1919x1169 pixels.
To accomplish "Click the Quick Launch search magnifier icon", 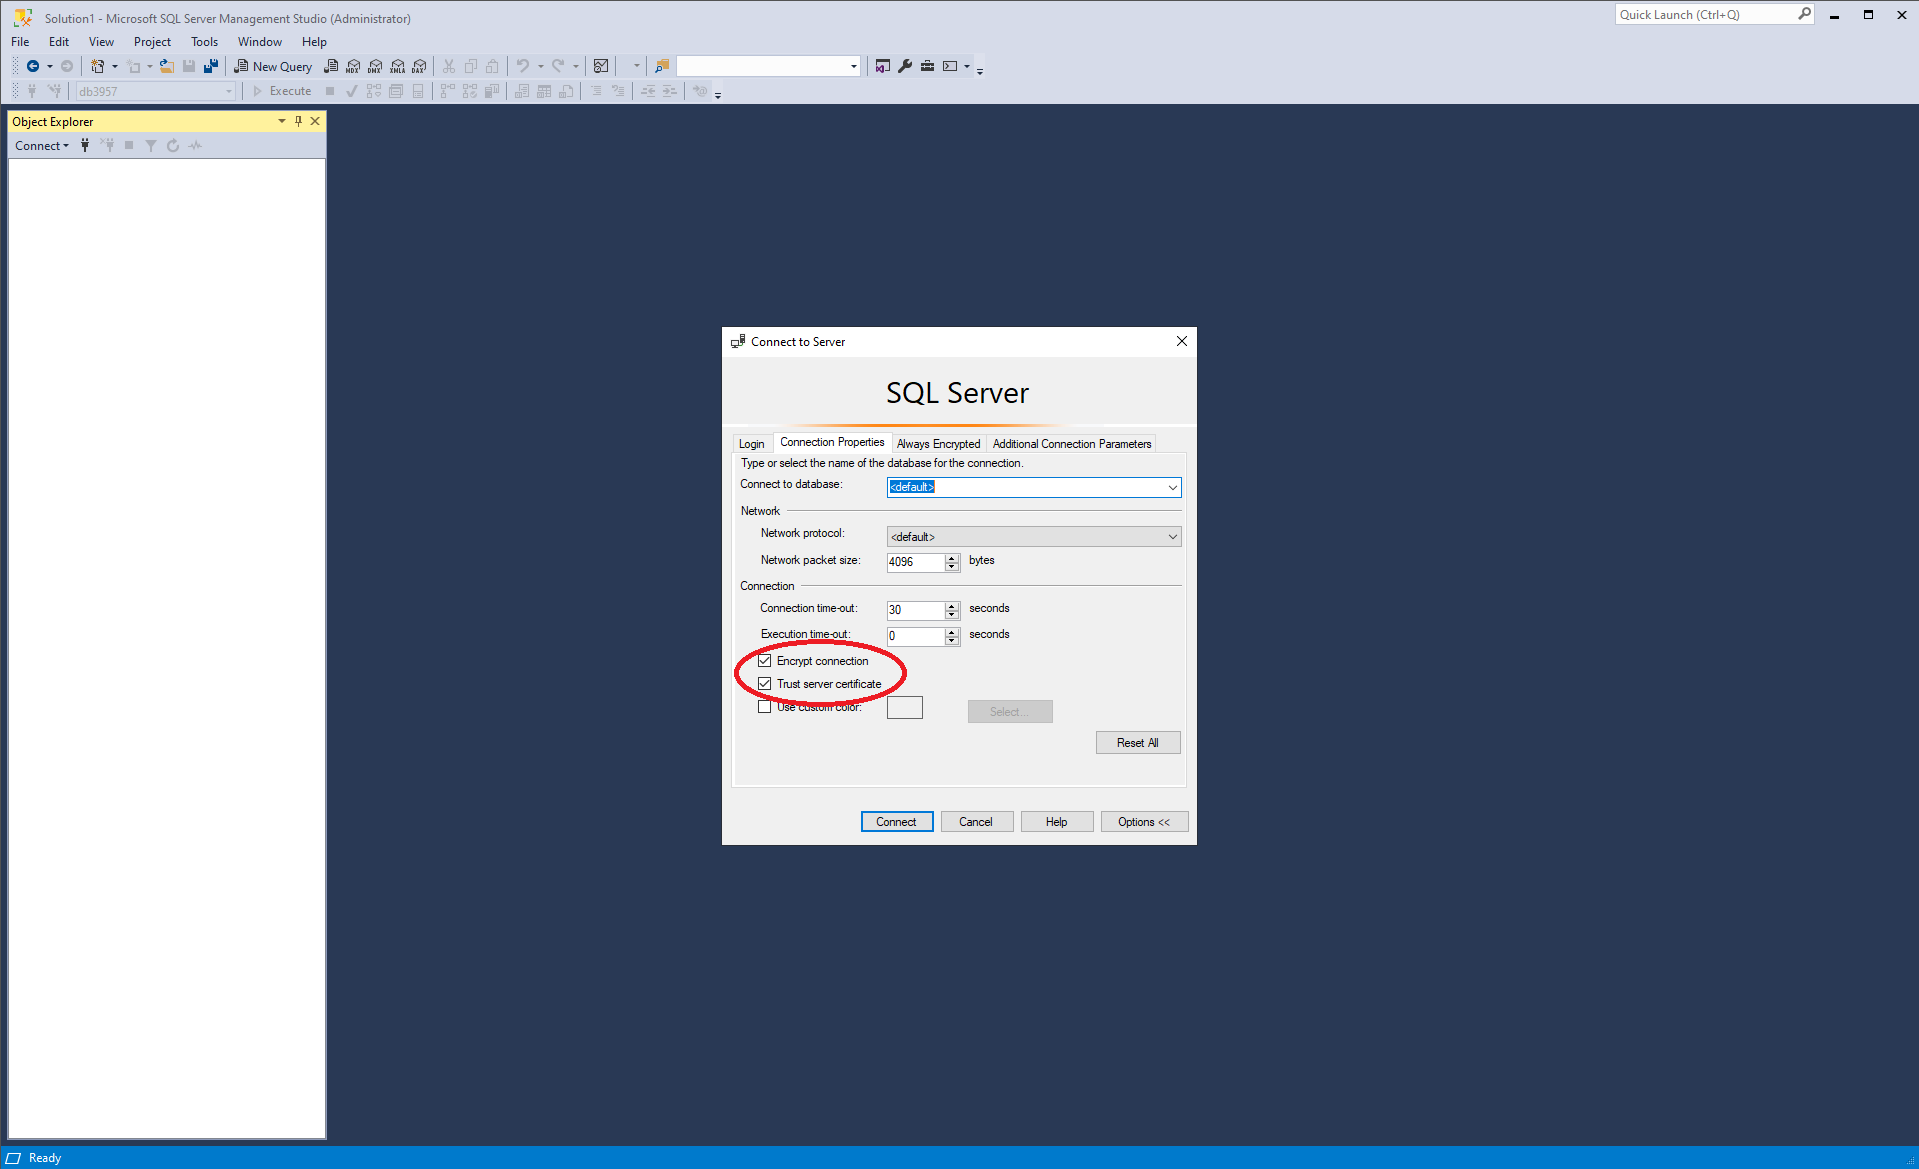I will click(1804, 14).
